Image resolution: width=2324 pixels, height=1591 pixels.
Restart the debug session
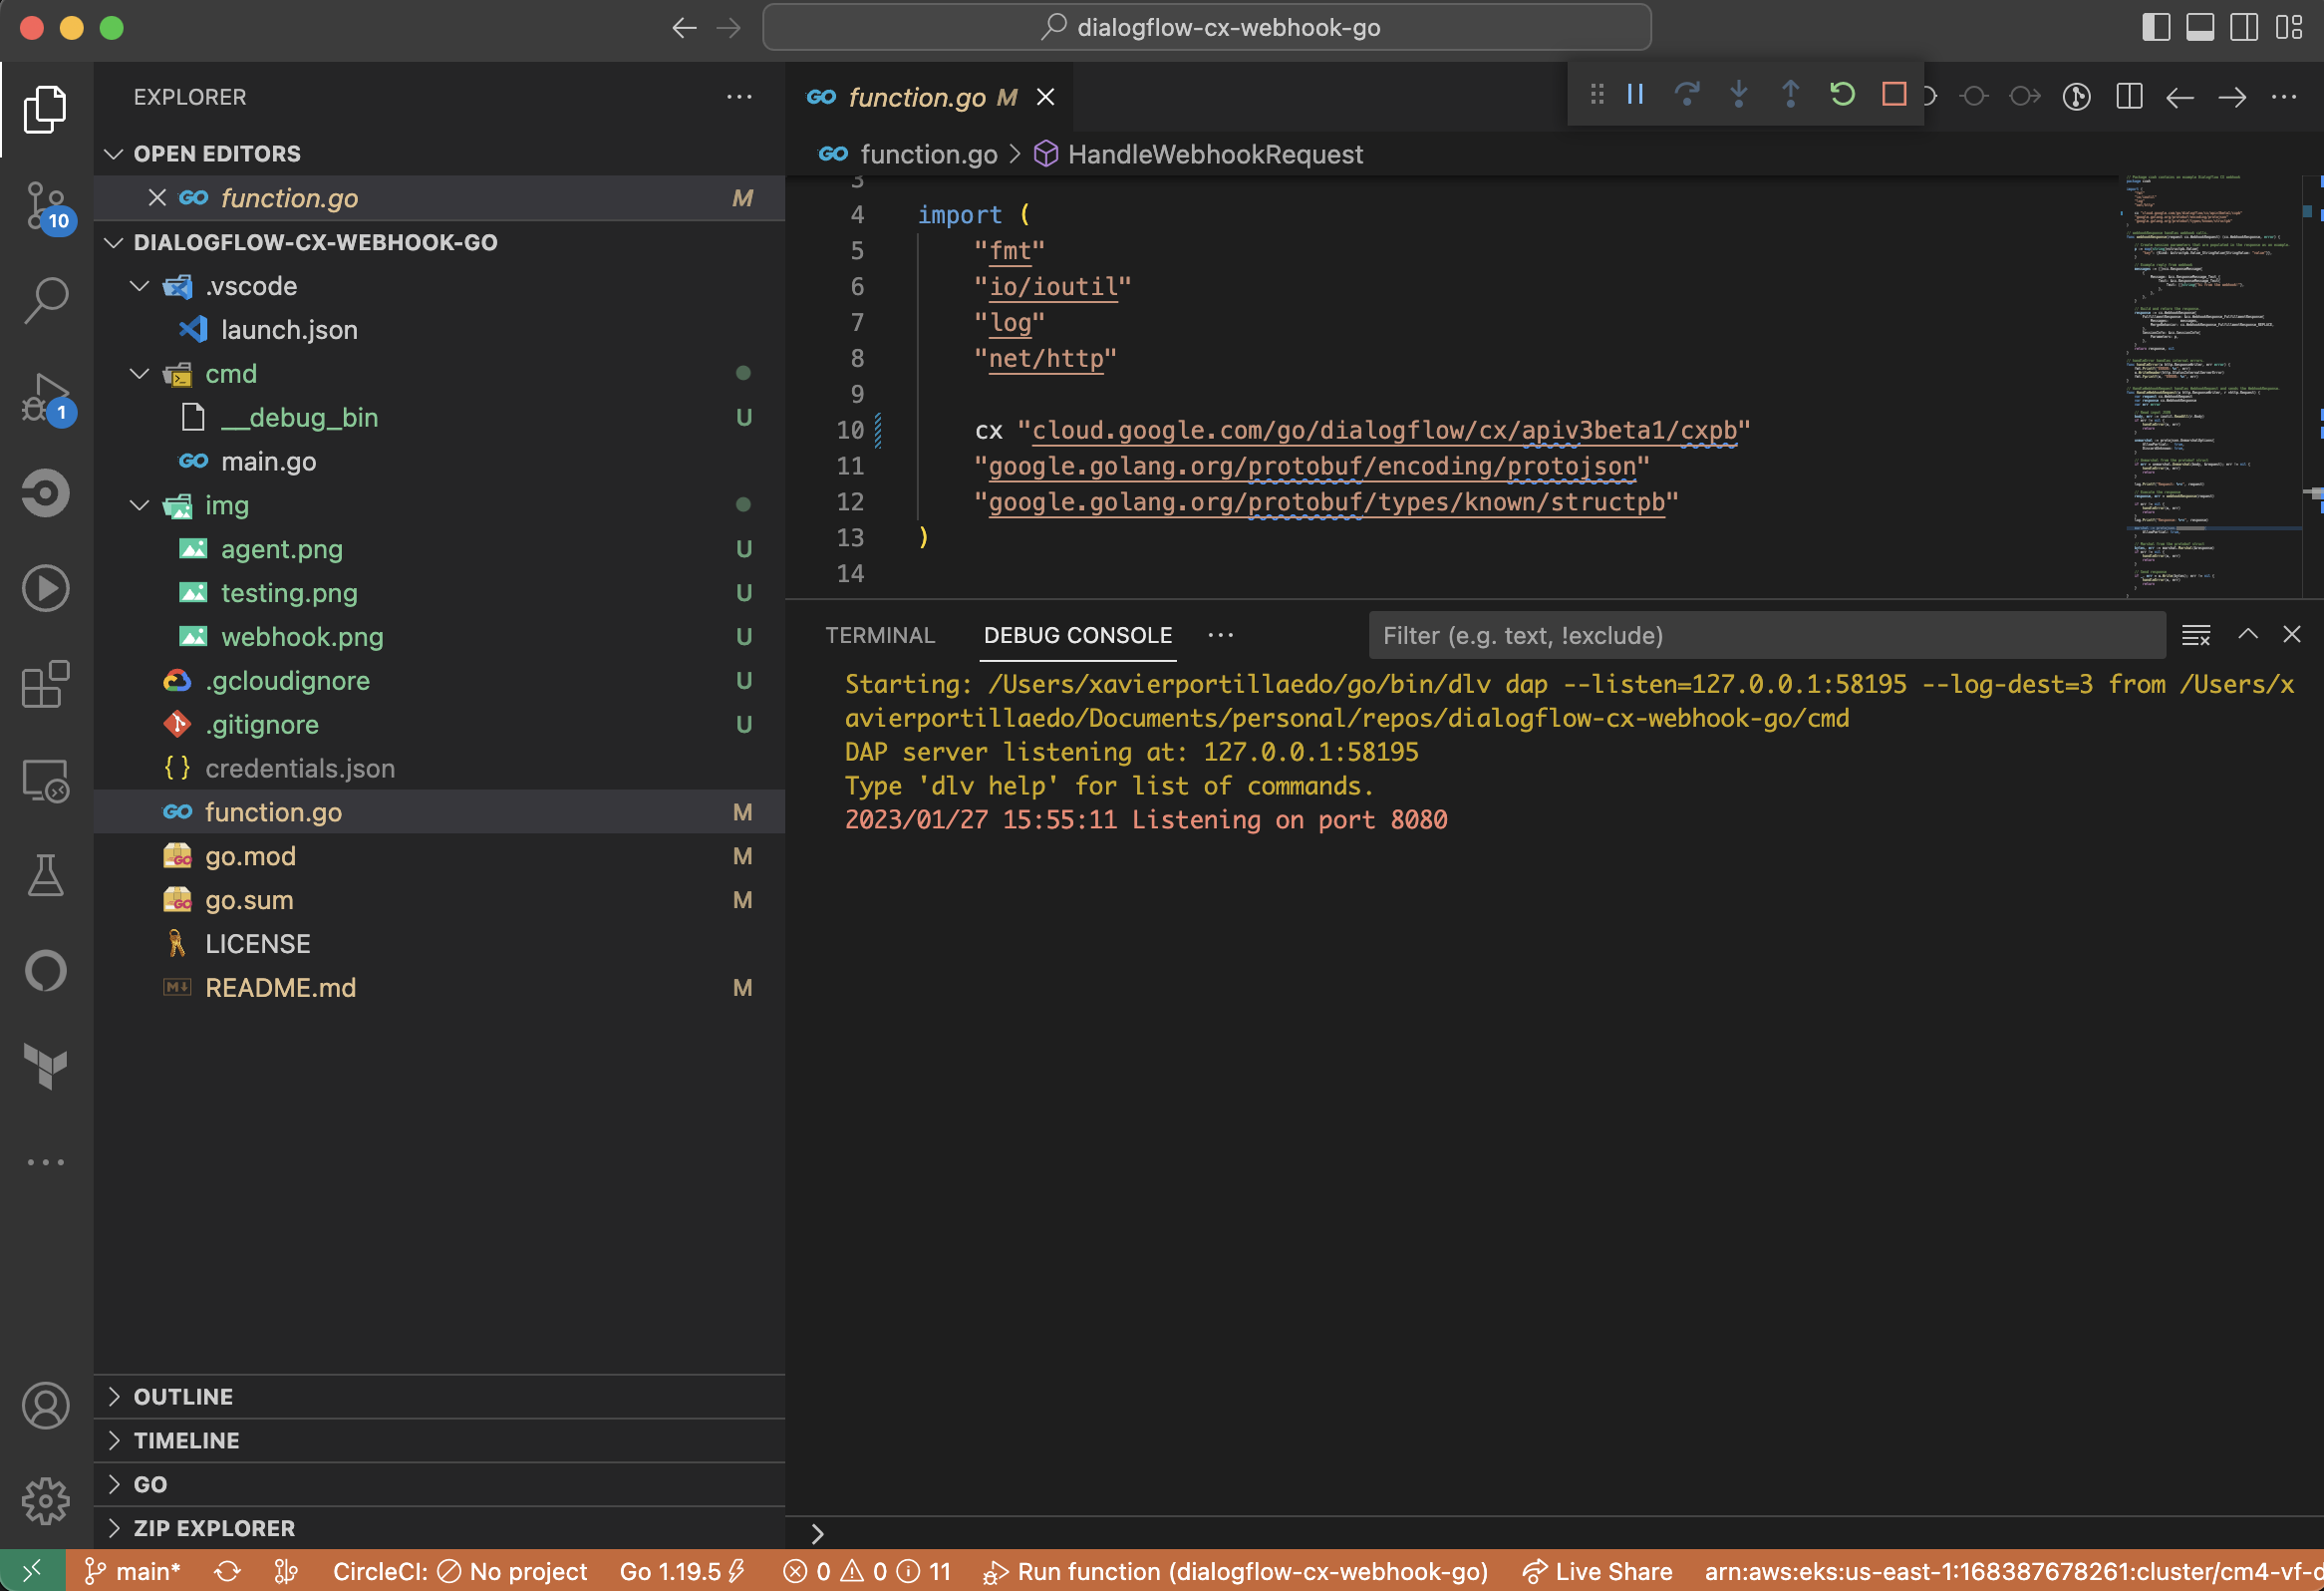pyautogui.click(x=1842, y=95)
